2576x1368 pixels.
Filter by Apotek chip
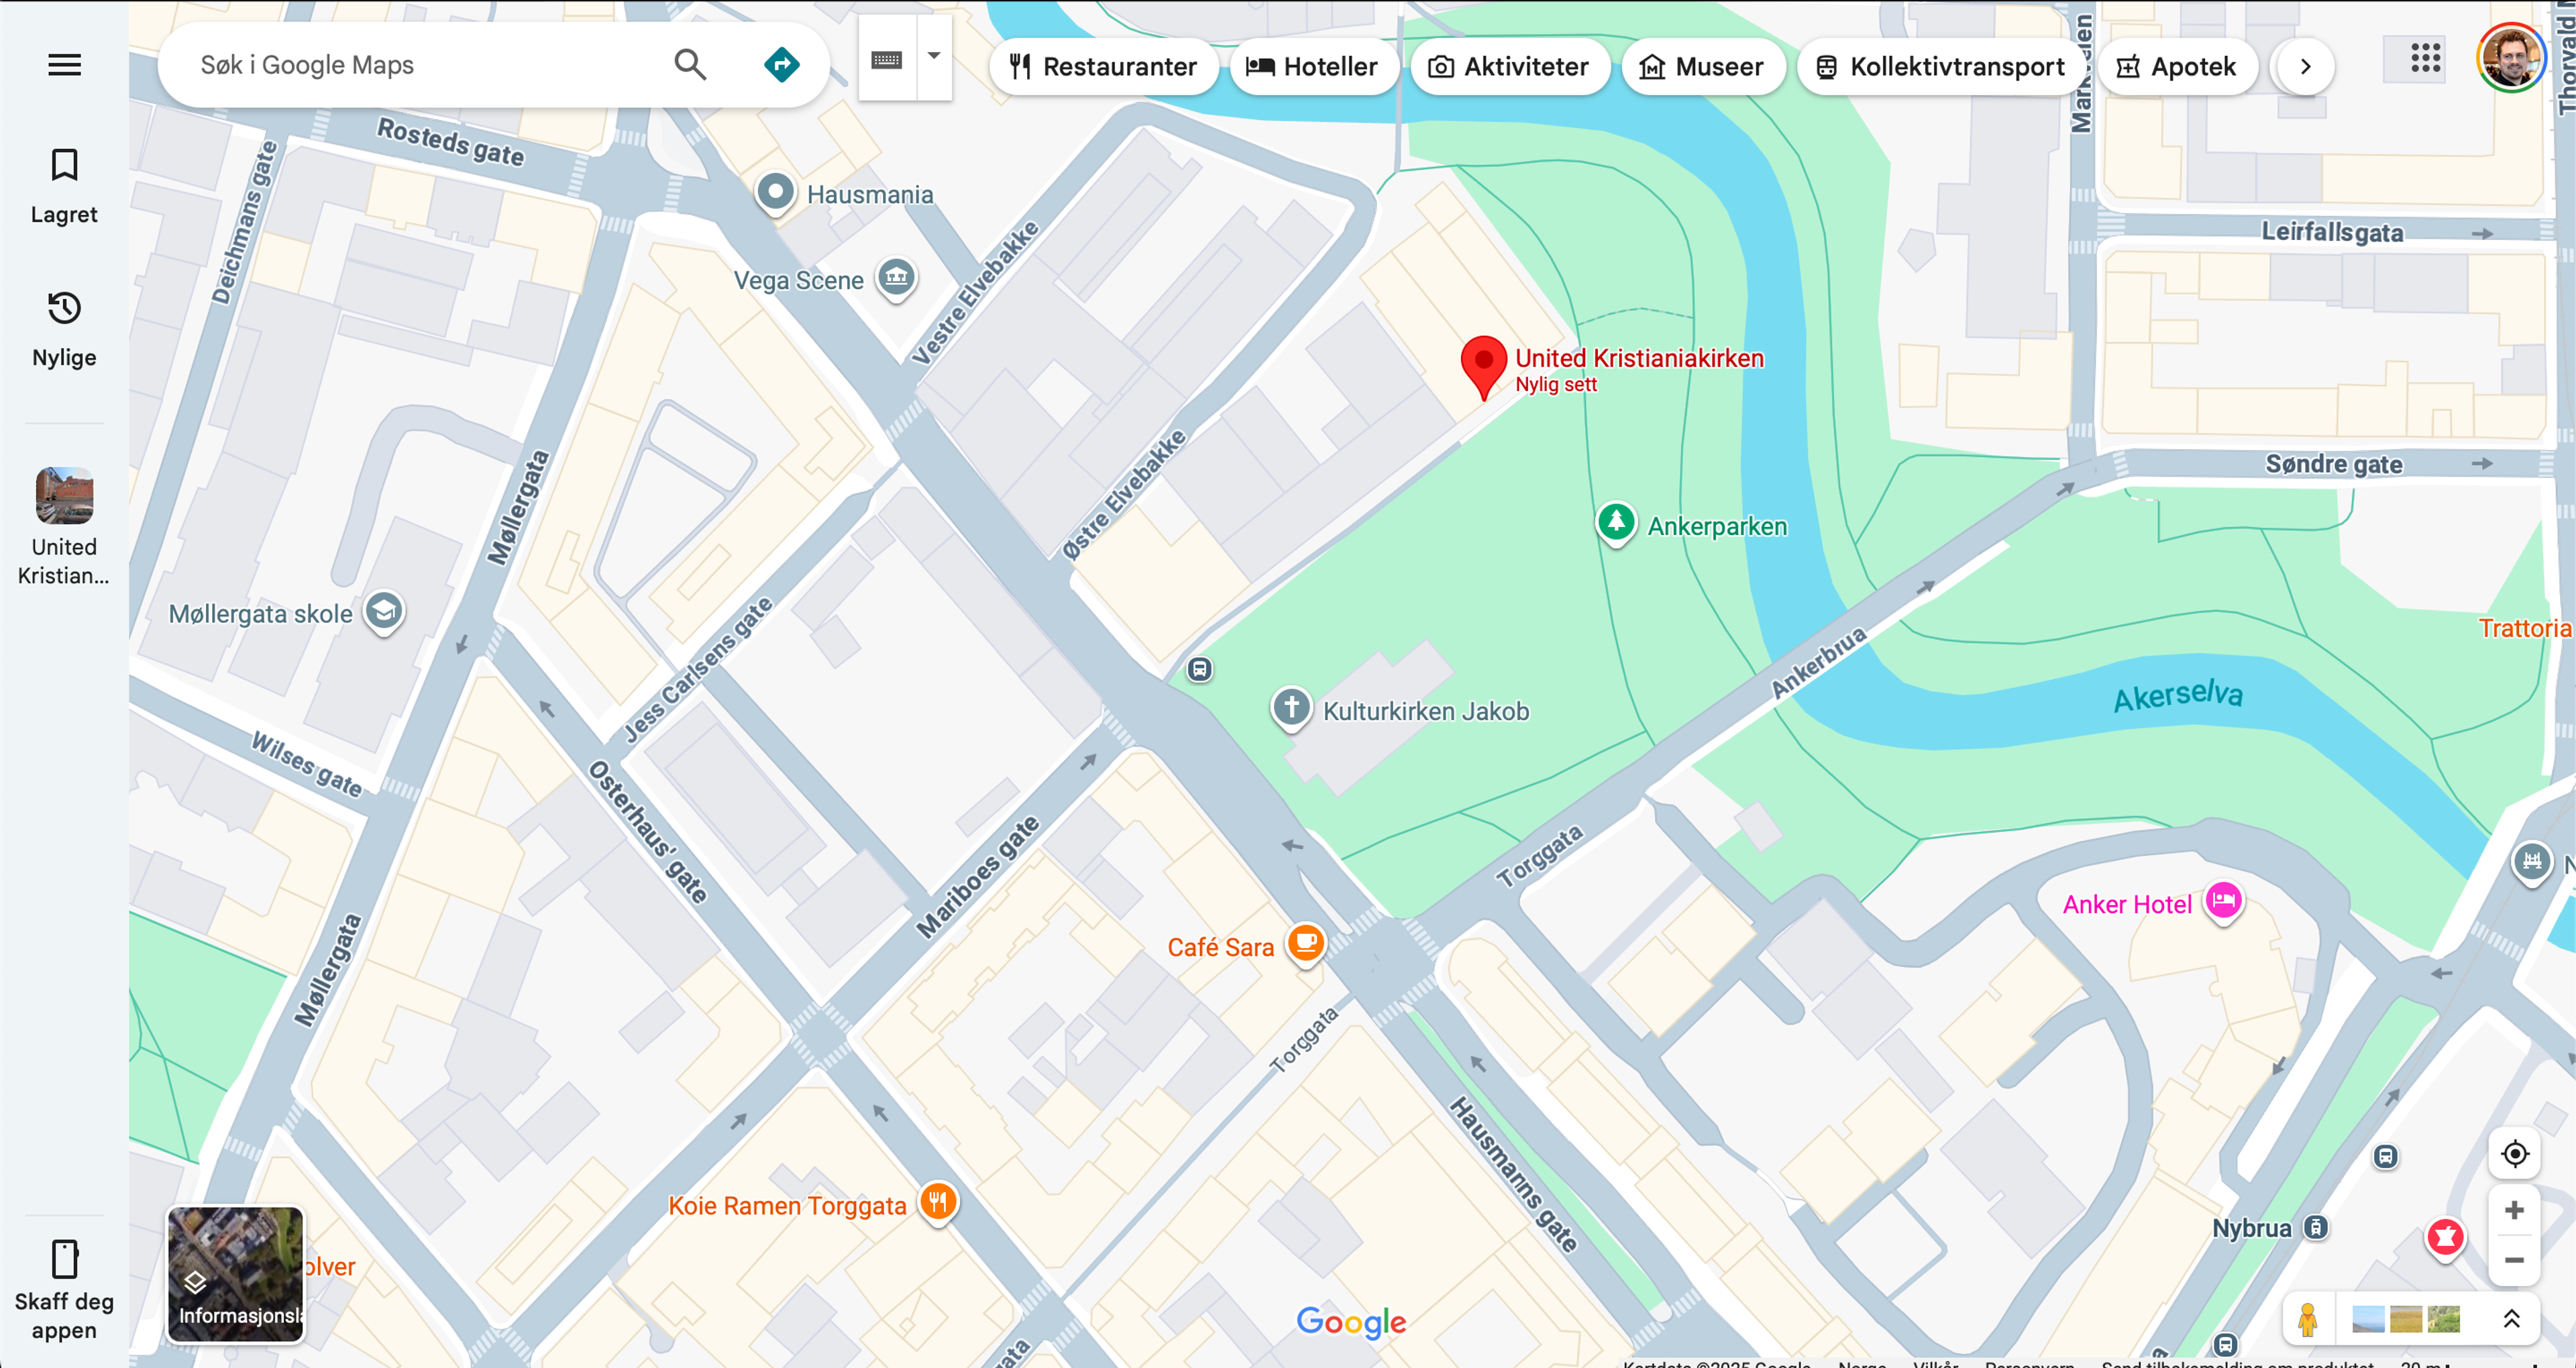[x=2178, y=67]
